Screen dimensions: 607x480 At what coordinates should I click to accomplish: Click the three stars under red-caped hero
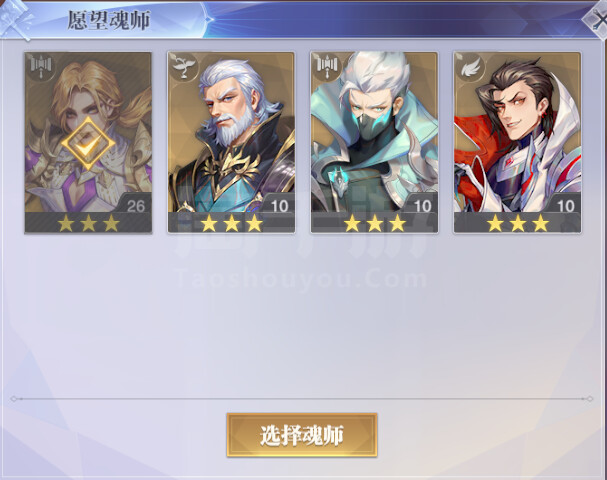[518, 223]
